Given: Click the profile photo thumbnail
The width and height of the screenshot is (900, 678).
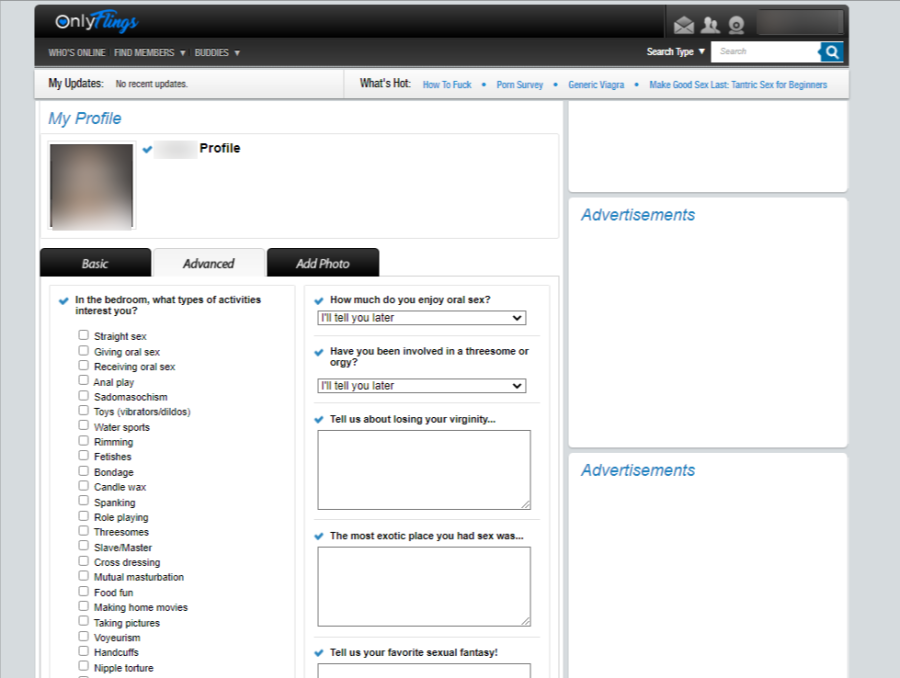Looking at the screenshot, I should (x=92, y=187).
